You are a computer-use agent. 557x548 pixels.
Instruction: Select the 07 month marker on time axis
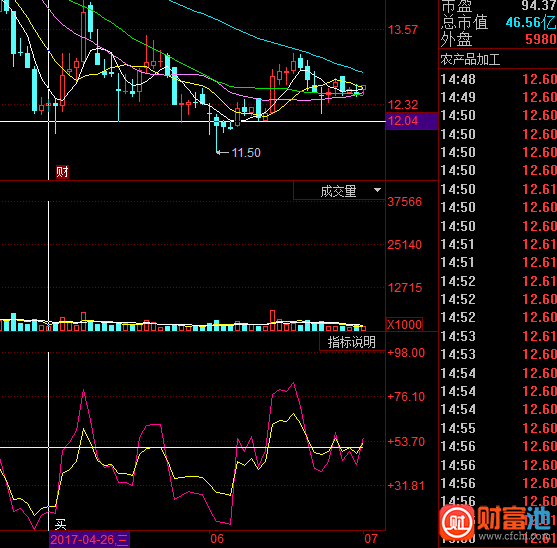371,539
